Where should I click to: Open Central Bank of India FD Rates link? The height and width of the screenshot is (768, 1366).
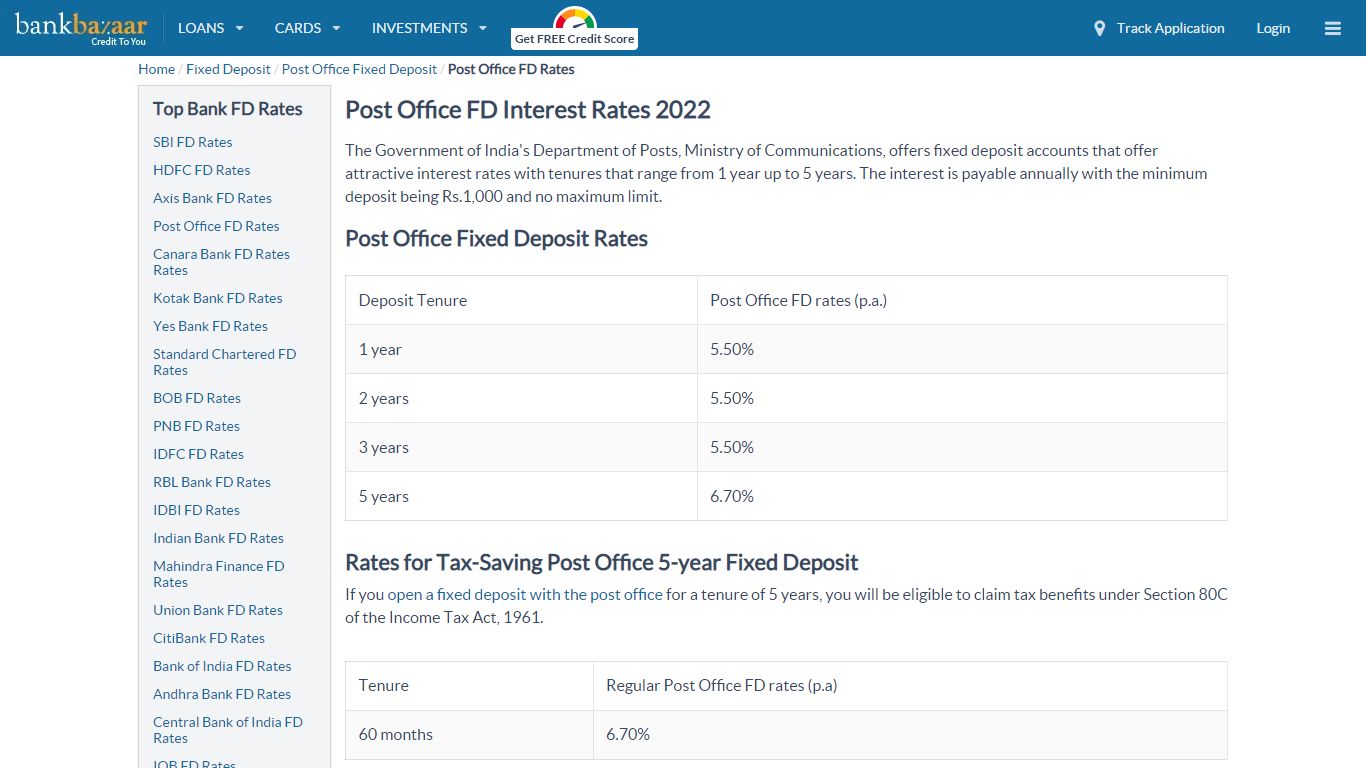pyautogui.click(x=227, y=730)
